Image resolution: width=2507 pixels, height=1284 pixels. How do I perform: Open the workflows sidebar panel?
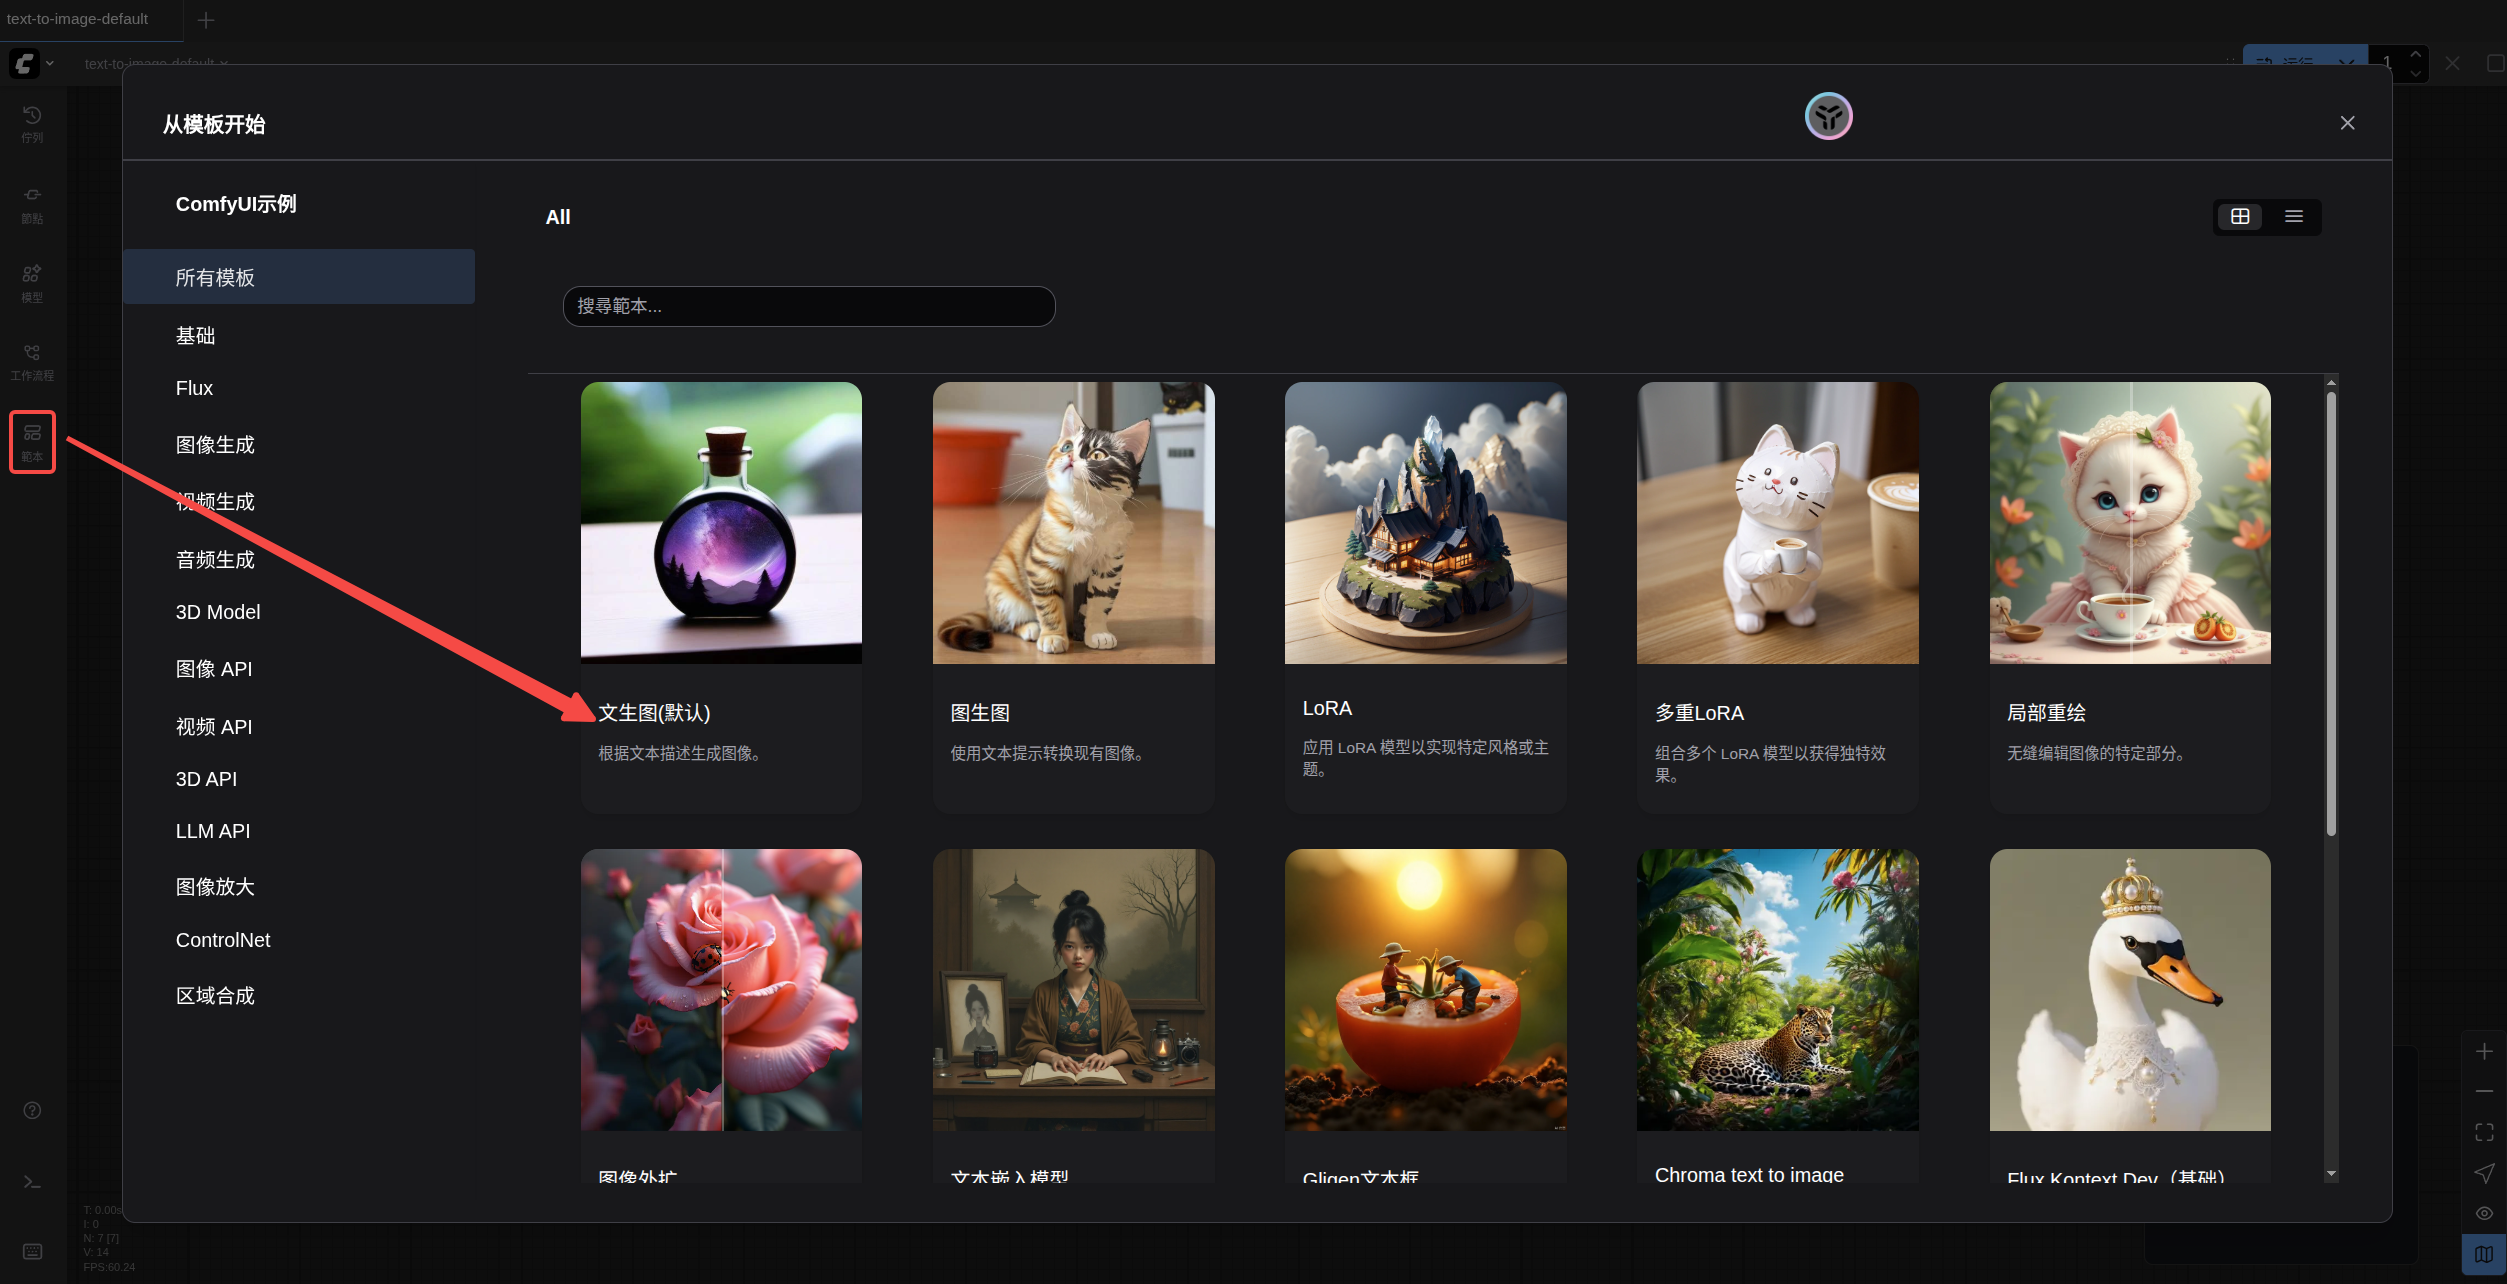coord(32,362)
